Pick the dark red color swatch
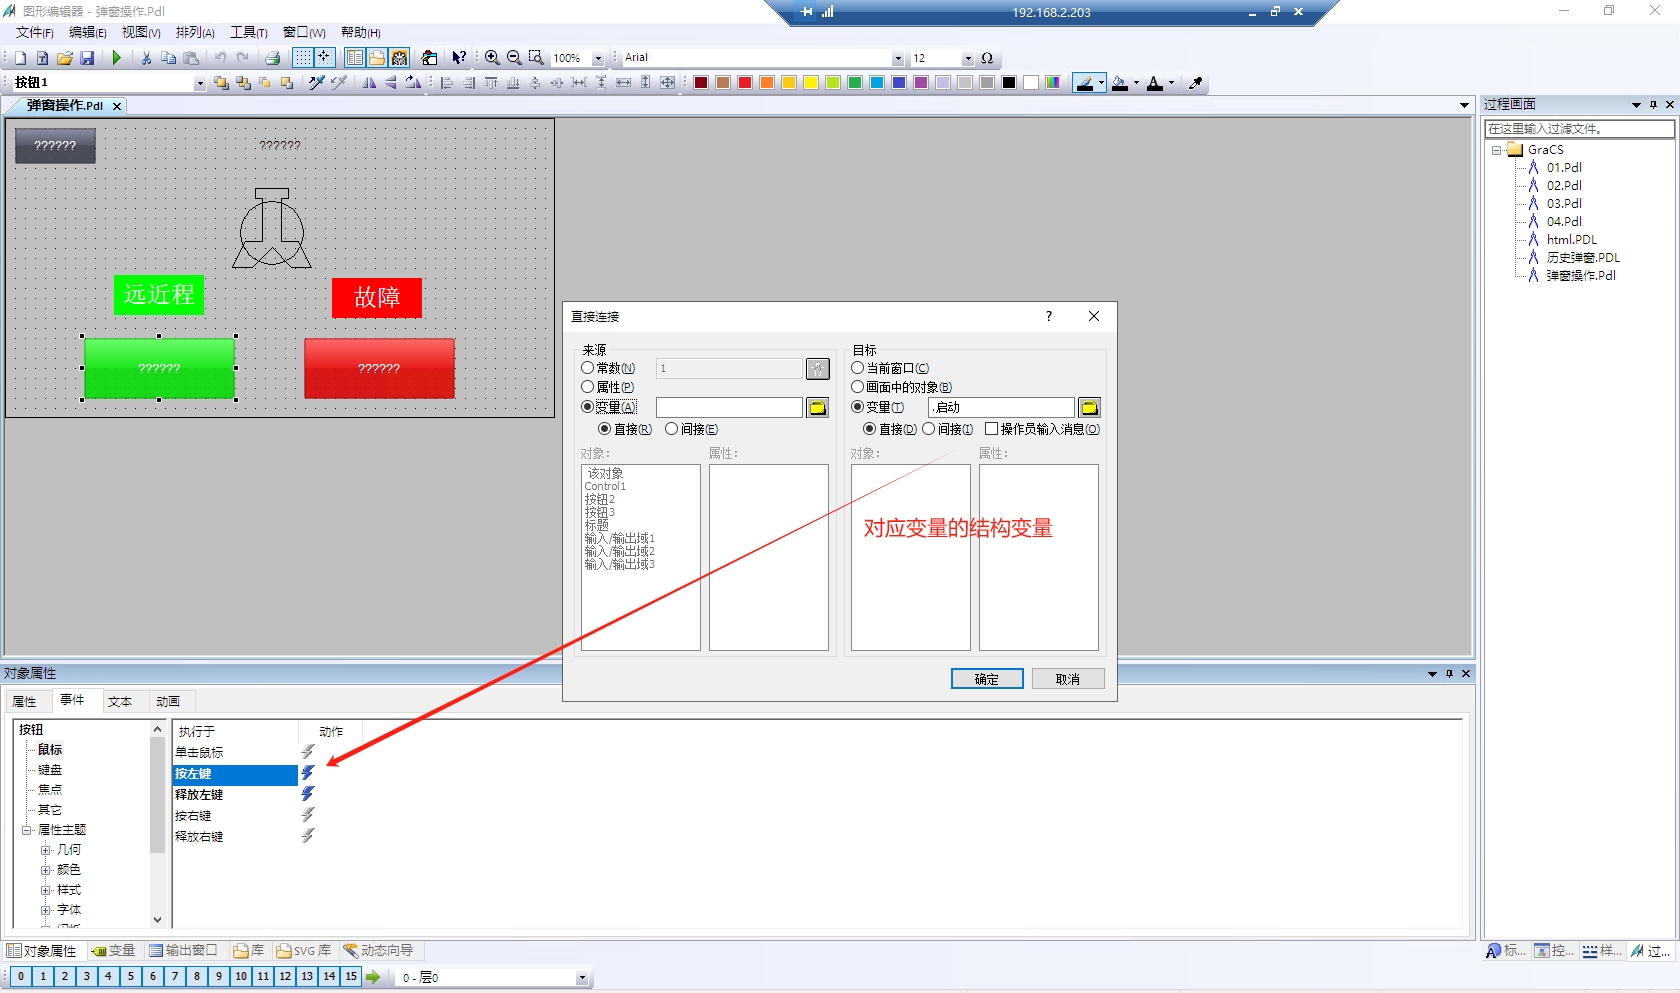 coord(701,83)
